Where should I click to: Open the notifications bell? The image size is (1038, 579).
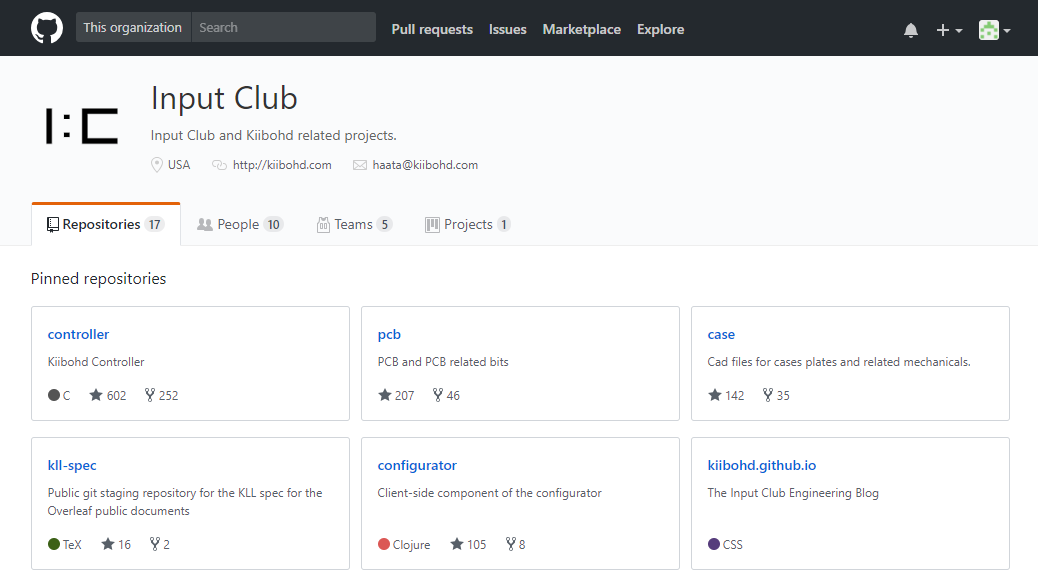click(x=911, y=30)
